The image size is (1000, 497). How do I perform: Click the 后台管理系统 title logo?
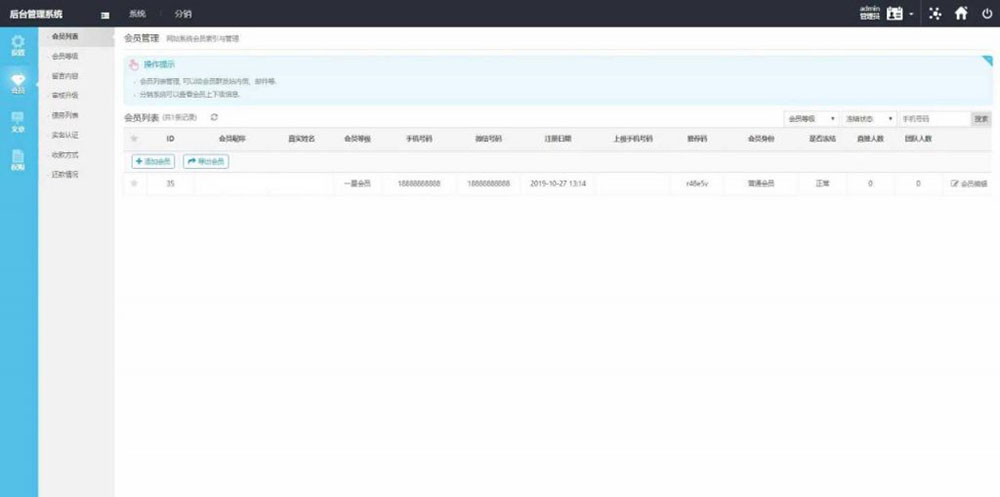[x=36, y=13]
